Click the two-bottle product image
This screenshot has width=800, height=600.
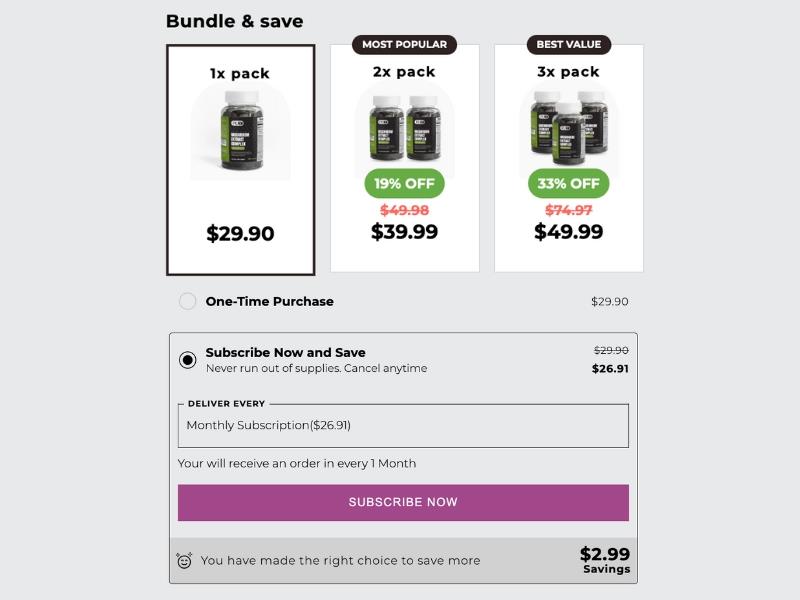point(404,127)
